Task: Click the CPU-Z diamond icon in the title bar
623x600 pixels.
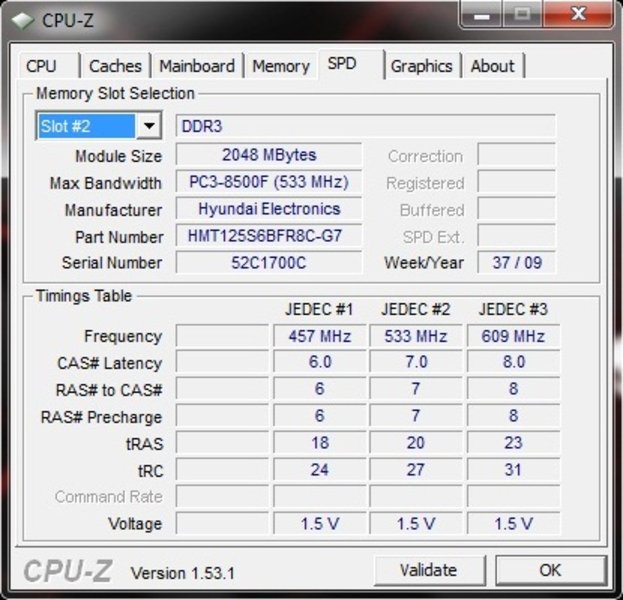Action: [x=22, y=21]
